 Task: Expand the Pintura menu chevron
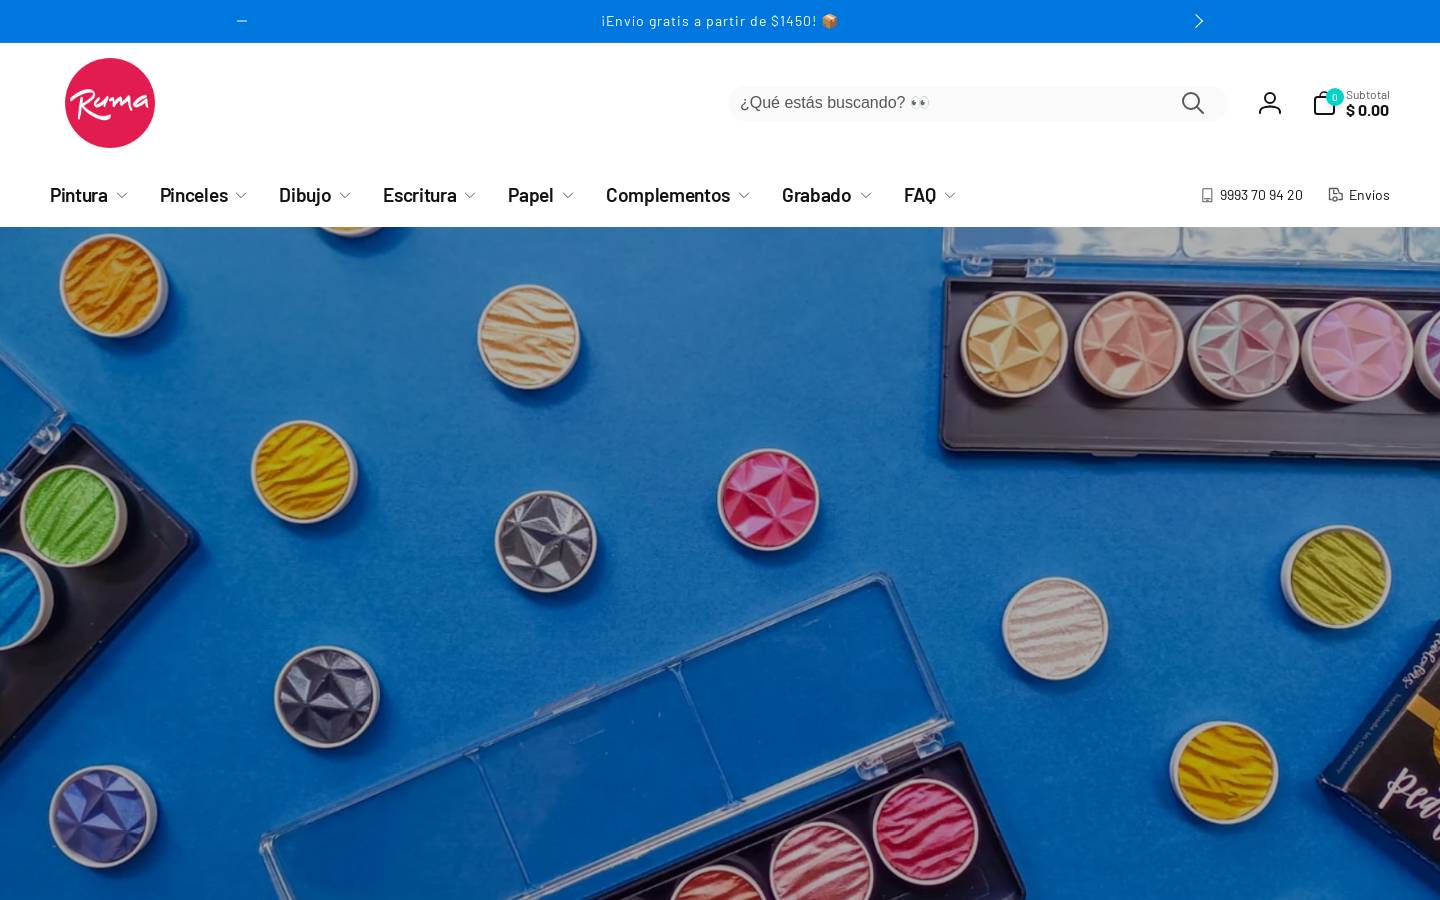(x=122, y=196)
